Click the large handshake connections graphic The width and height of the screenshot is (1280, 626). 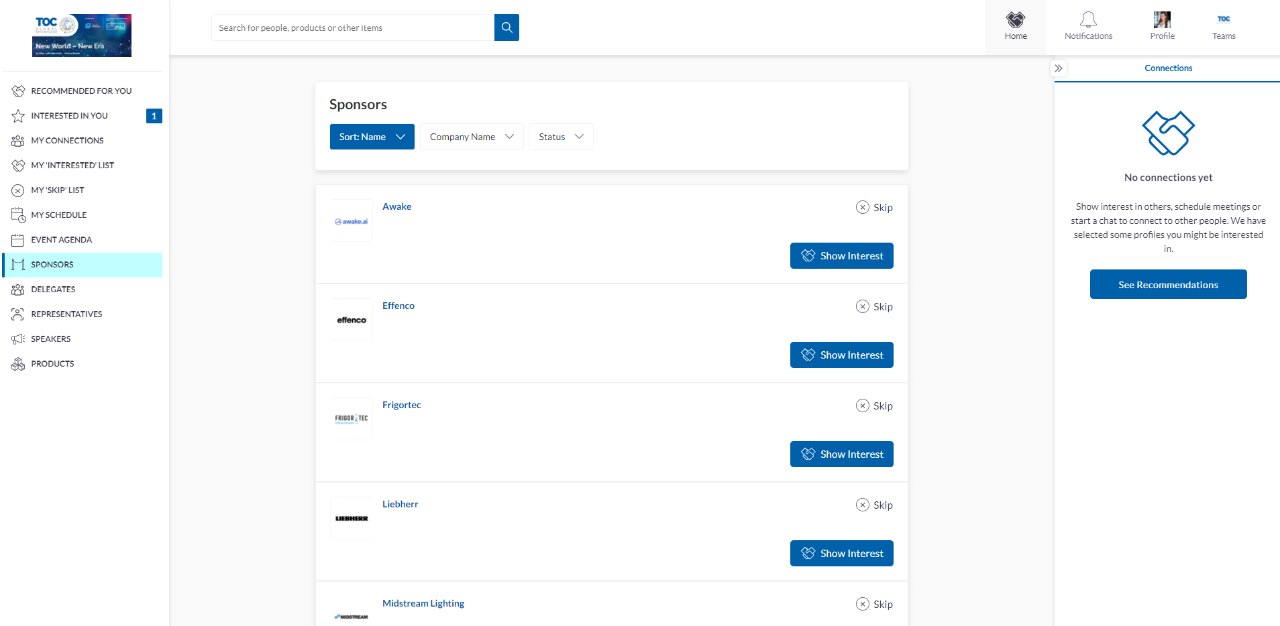(x=1168, y=133)
